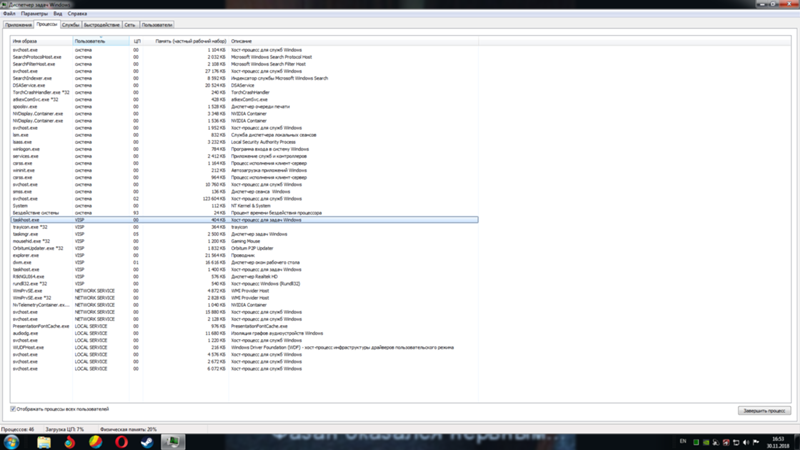Click the Завершить процесс button
The height and width of the screenshot is (450, 800).
point(764,411)
